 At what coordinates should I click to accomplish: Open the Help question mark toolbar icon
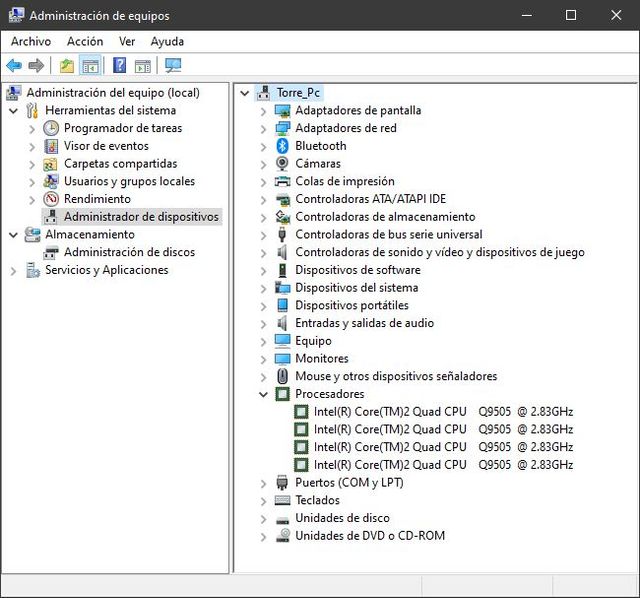(x=120, y=65)
